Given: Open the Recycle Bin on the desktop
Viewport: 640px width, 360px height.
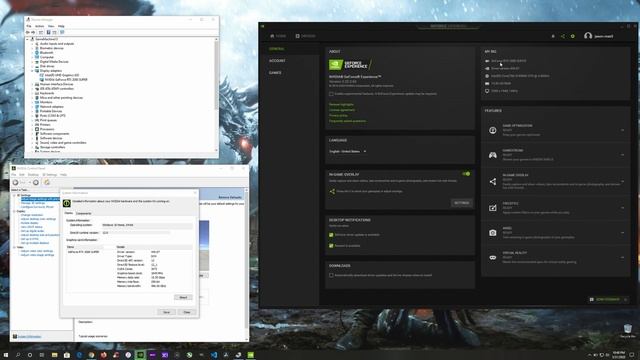Looking at the screenshot, I should coord(628,331).
